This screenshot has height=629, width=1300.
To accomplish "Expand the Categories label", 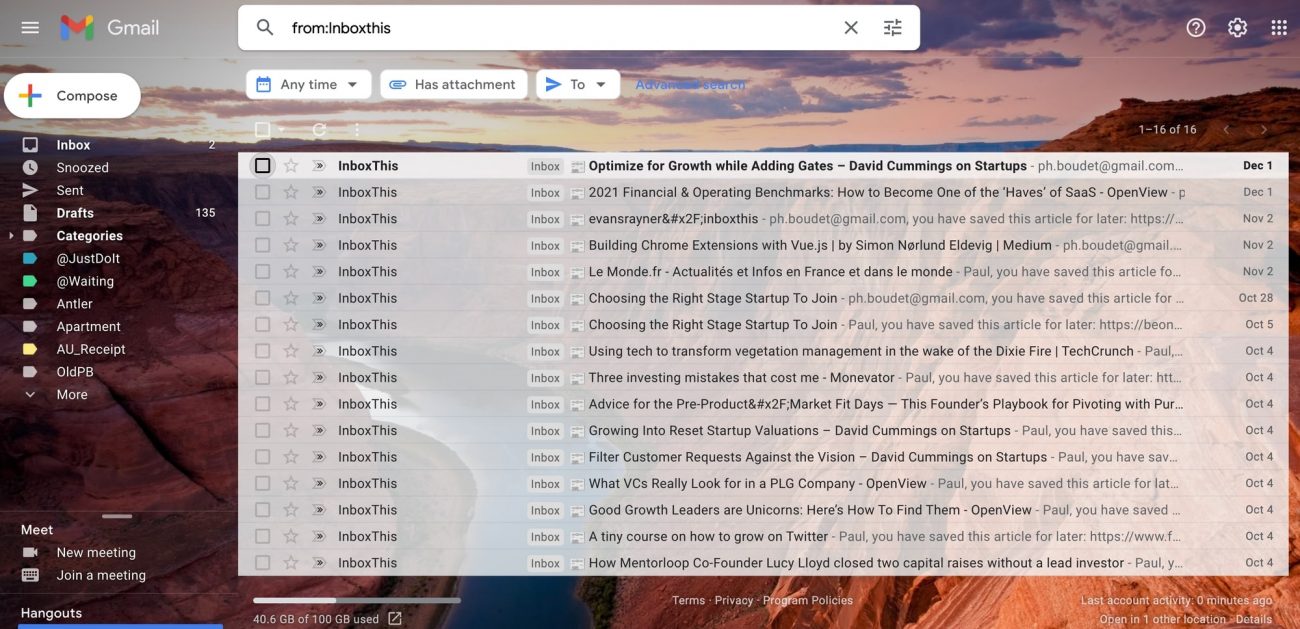I will point(11,236).
